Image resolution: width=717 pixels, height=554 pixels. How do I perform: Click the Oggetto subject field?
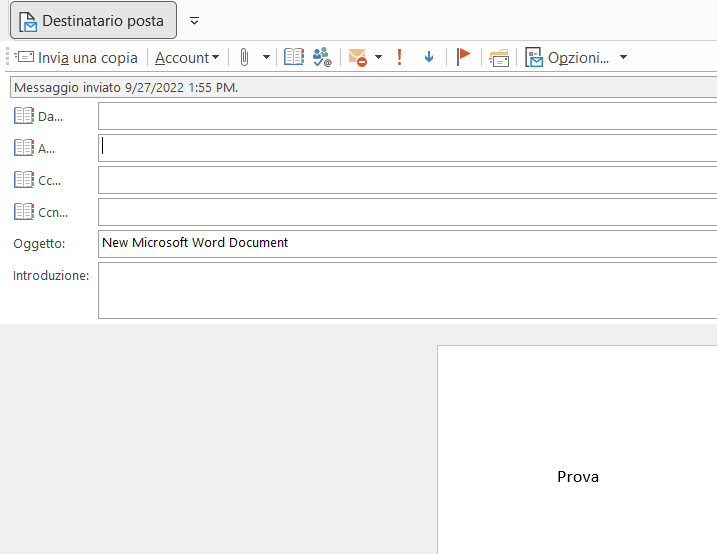tap(407, 244)
